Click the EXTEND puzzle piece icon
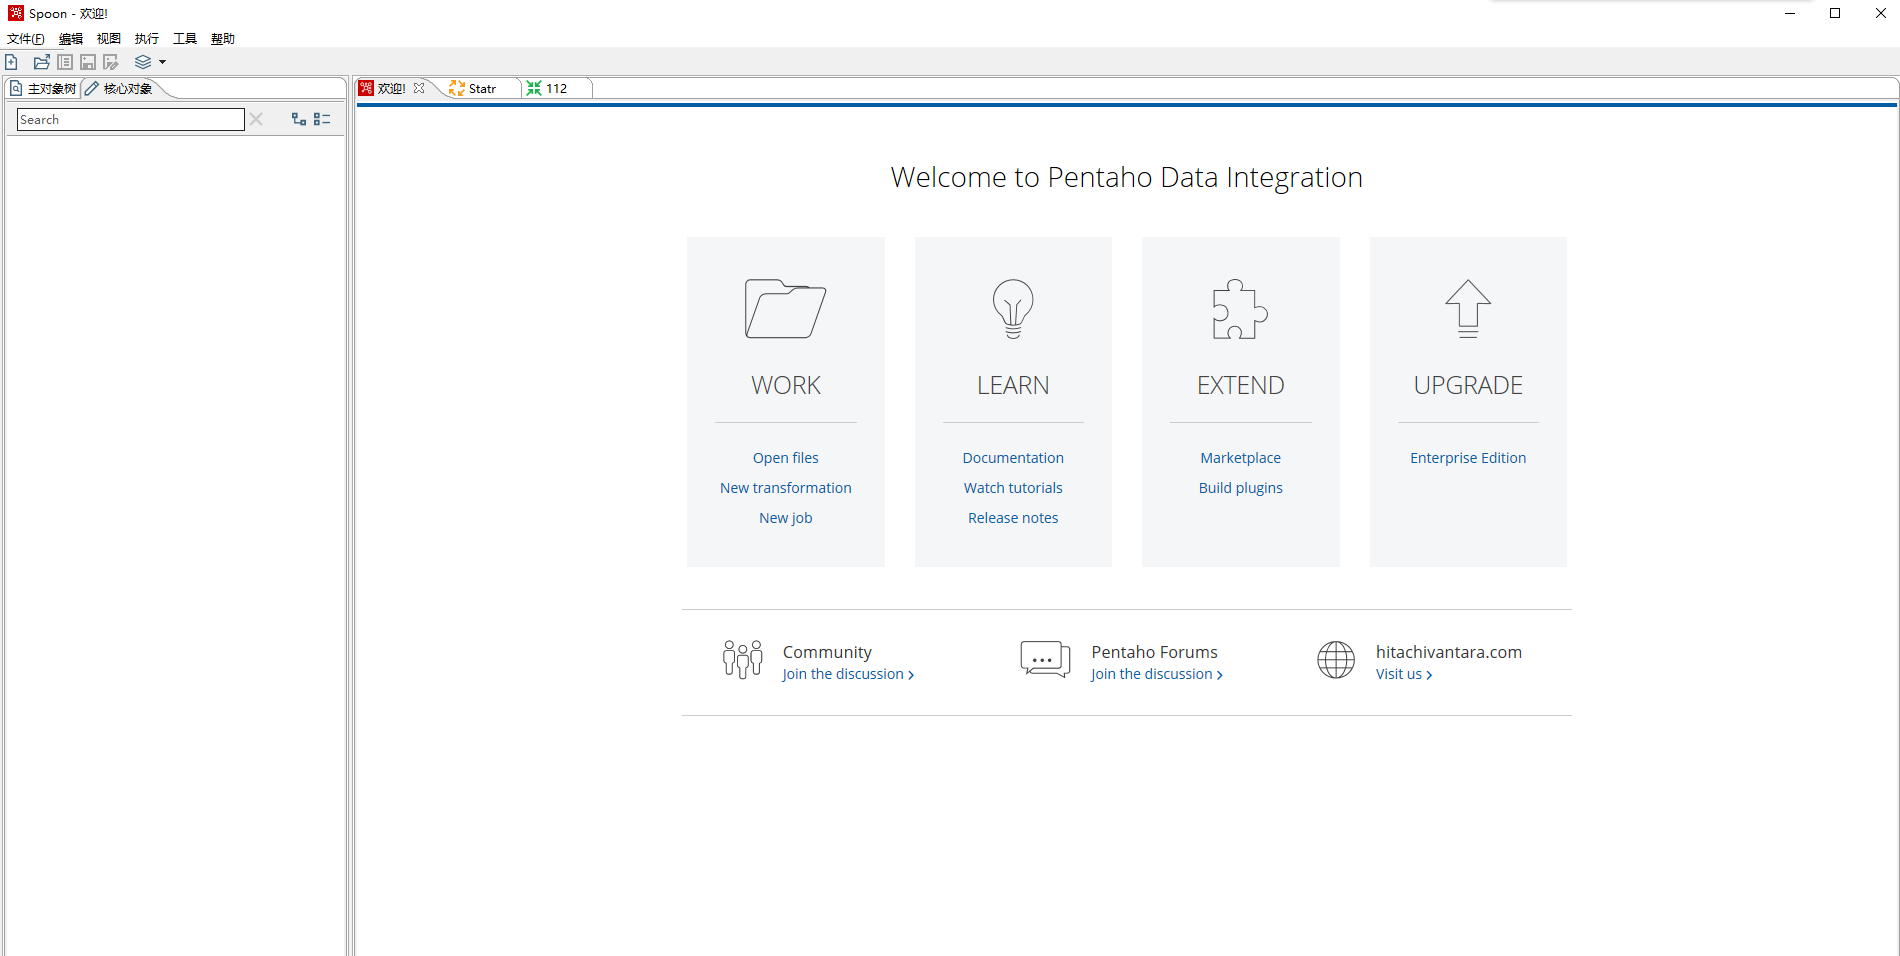 click(1240, 308)
